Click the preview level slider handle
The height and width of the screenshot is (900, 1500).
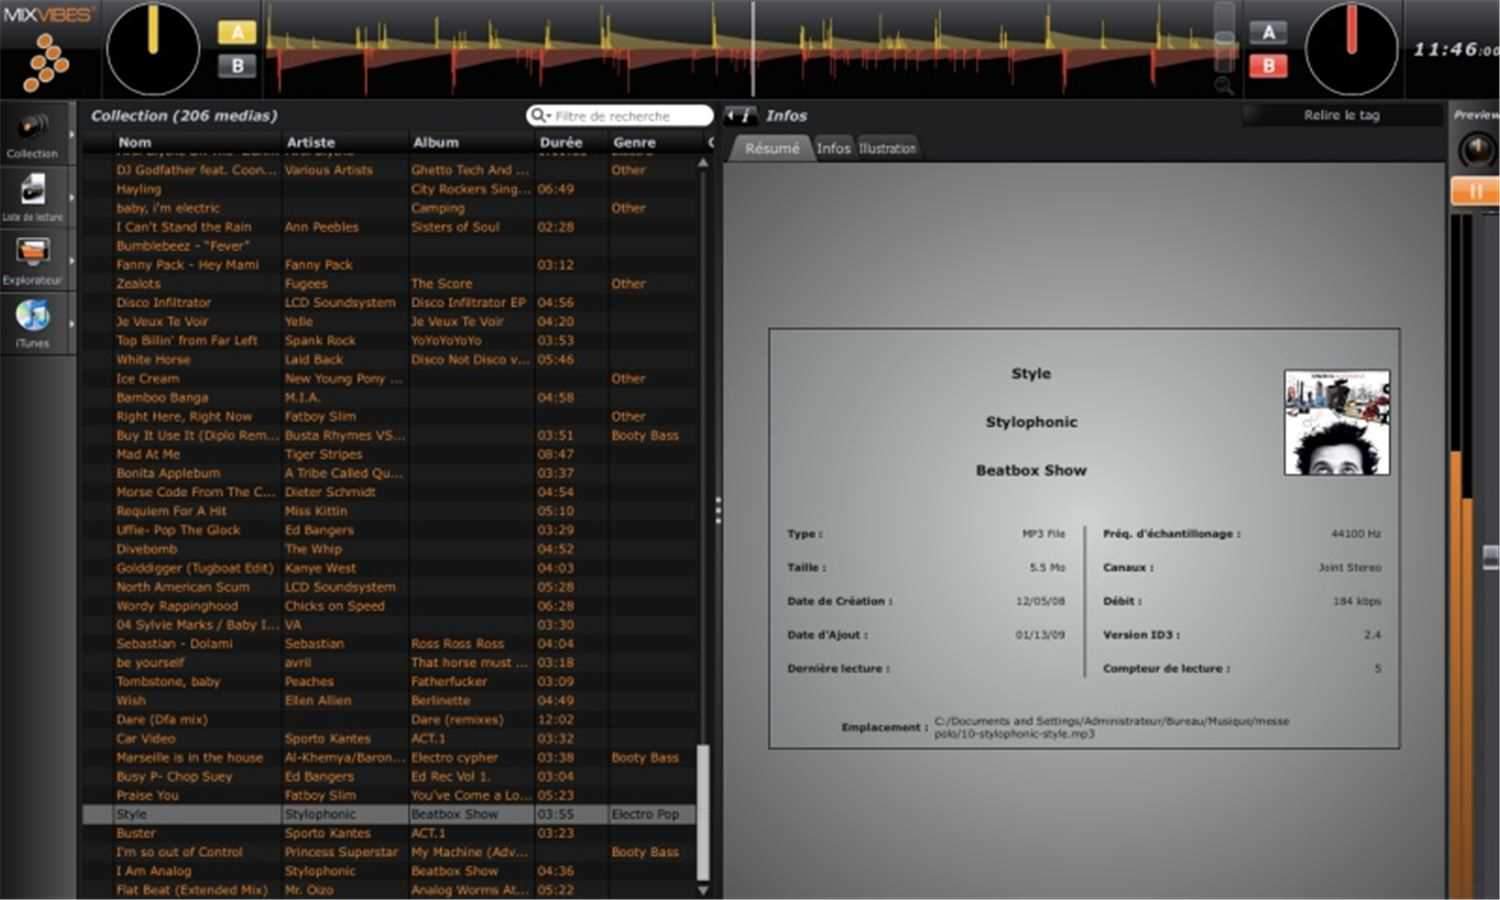click(1491, 556)
